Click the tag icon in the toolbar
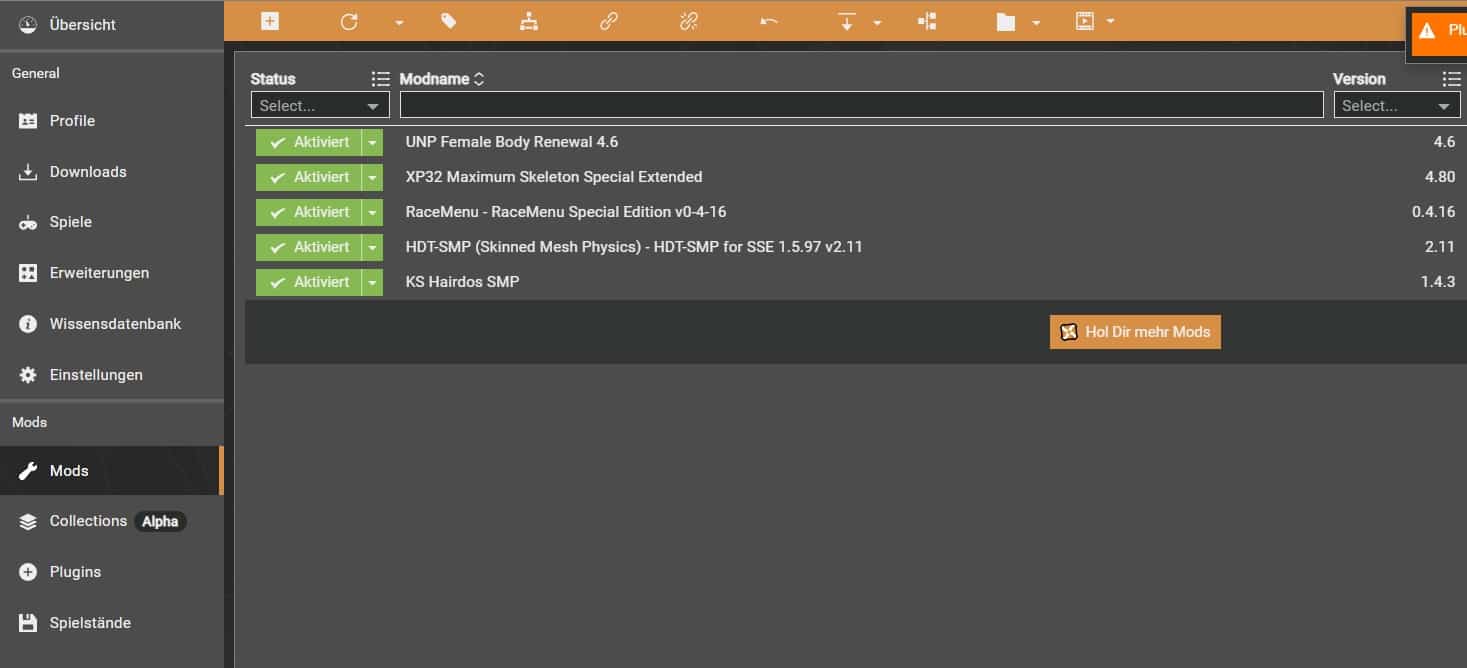The image size is (1467, 668). (x=449, y=21)
